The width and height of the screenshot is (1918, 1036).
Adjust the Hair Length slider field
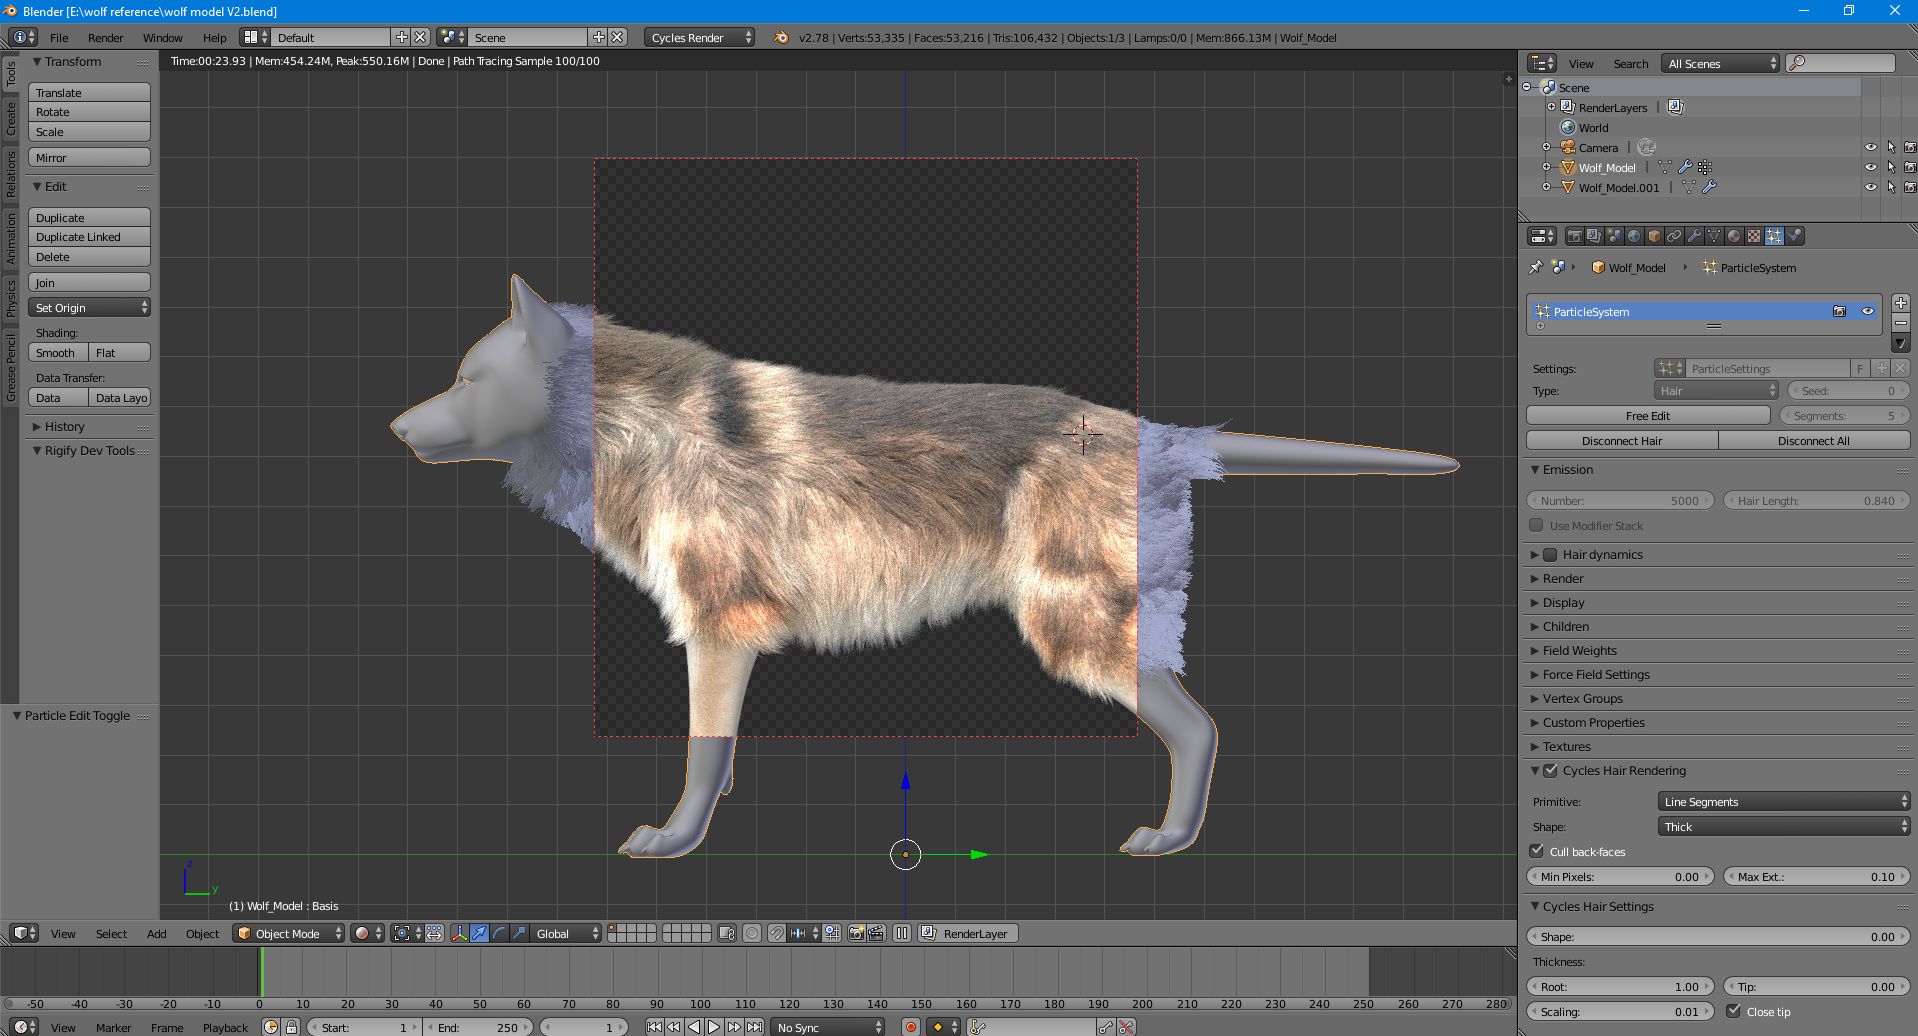pos(1815,501)
